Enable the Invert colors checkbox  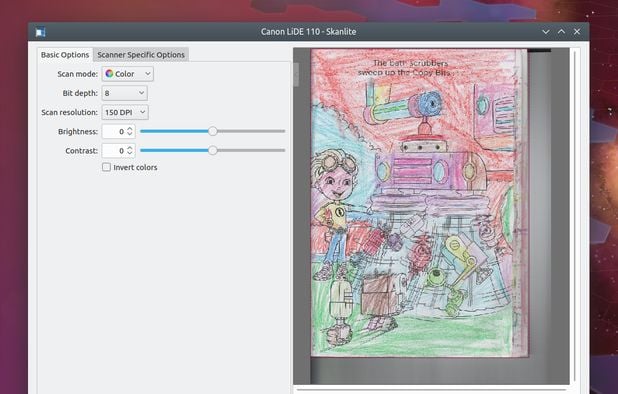tap(106, 167)
